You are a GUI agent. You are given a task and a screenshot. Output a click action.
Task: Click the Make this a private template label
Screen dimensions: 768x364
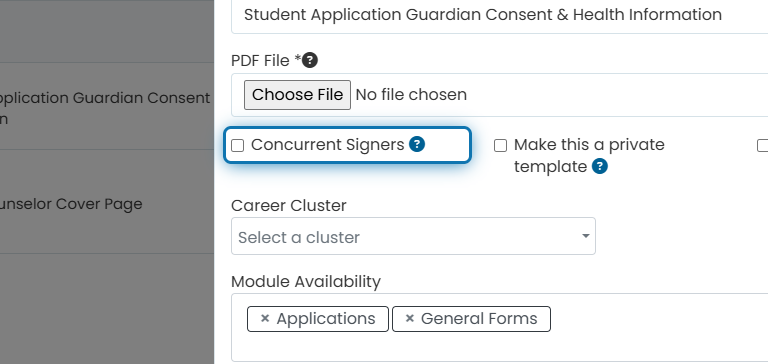click(x=589, y=156)
